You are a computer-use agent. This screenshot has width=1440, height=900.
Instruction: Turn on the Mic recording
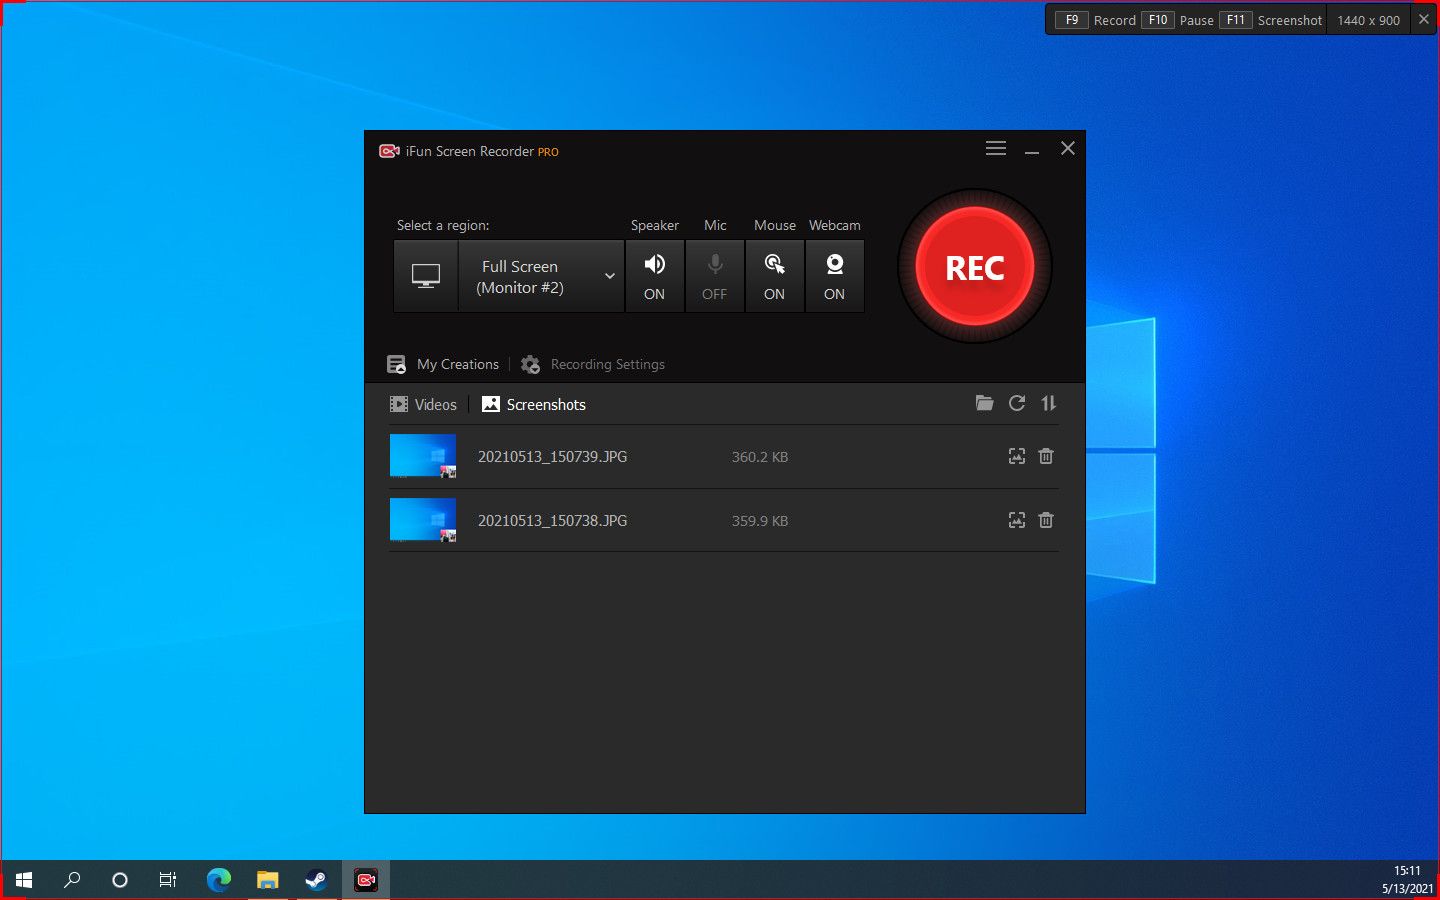point(714,276)
